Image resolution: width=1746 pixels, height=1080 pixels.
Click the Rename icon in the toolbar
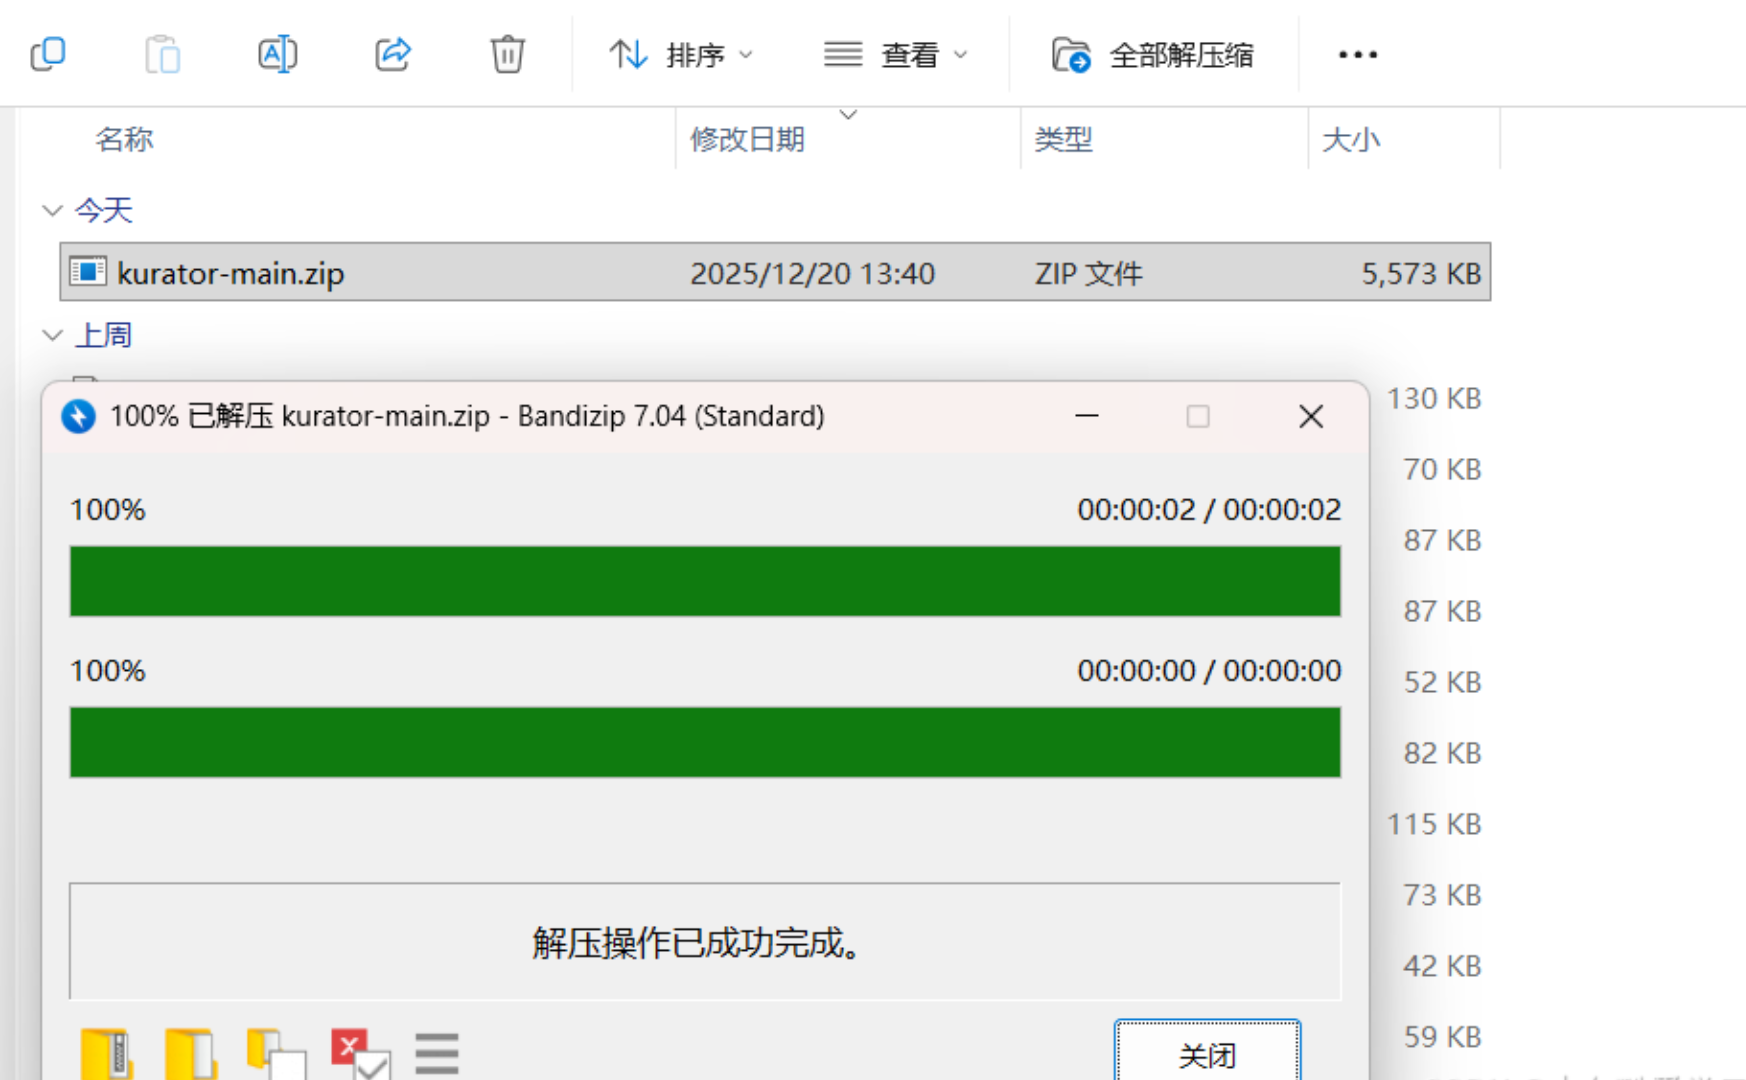coord(277,54)
